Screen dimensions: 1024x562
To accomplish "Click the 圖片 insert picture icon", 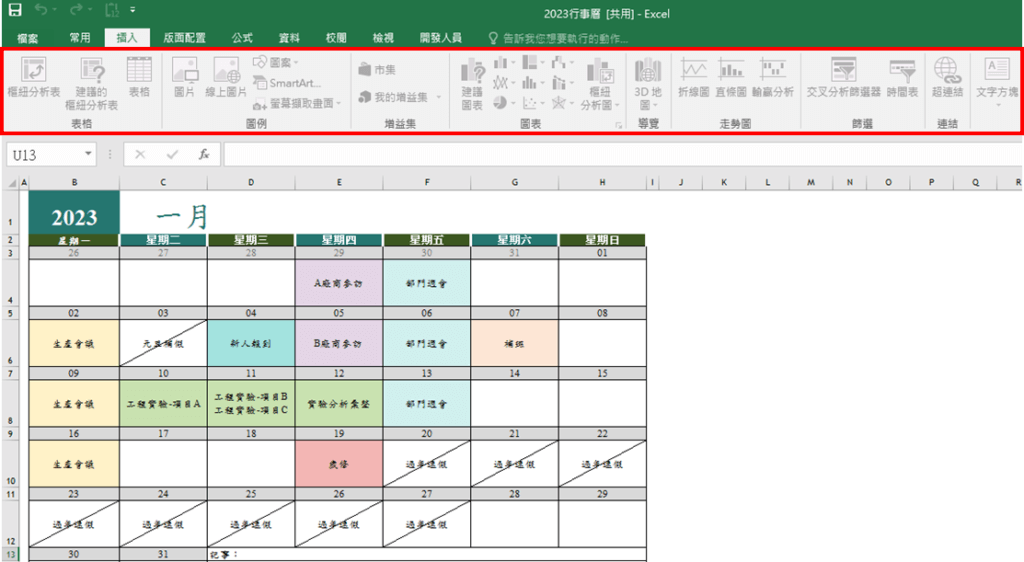I will (x=184, y=76).
